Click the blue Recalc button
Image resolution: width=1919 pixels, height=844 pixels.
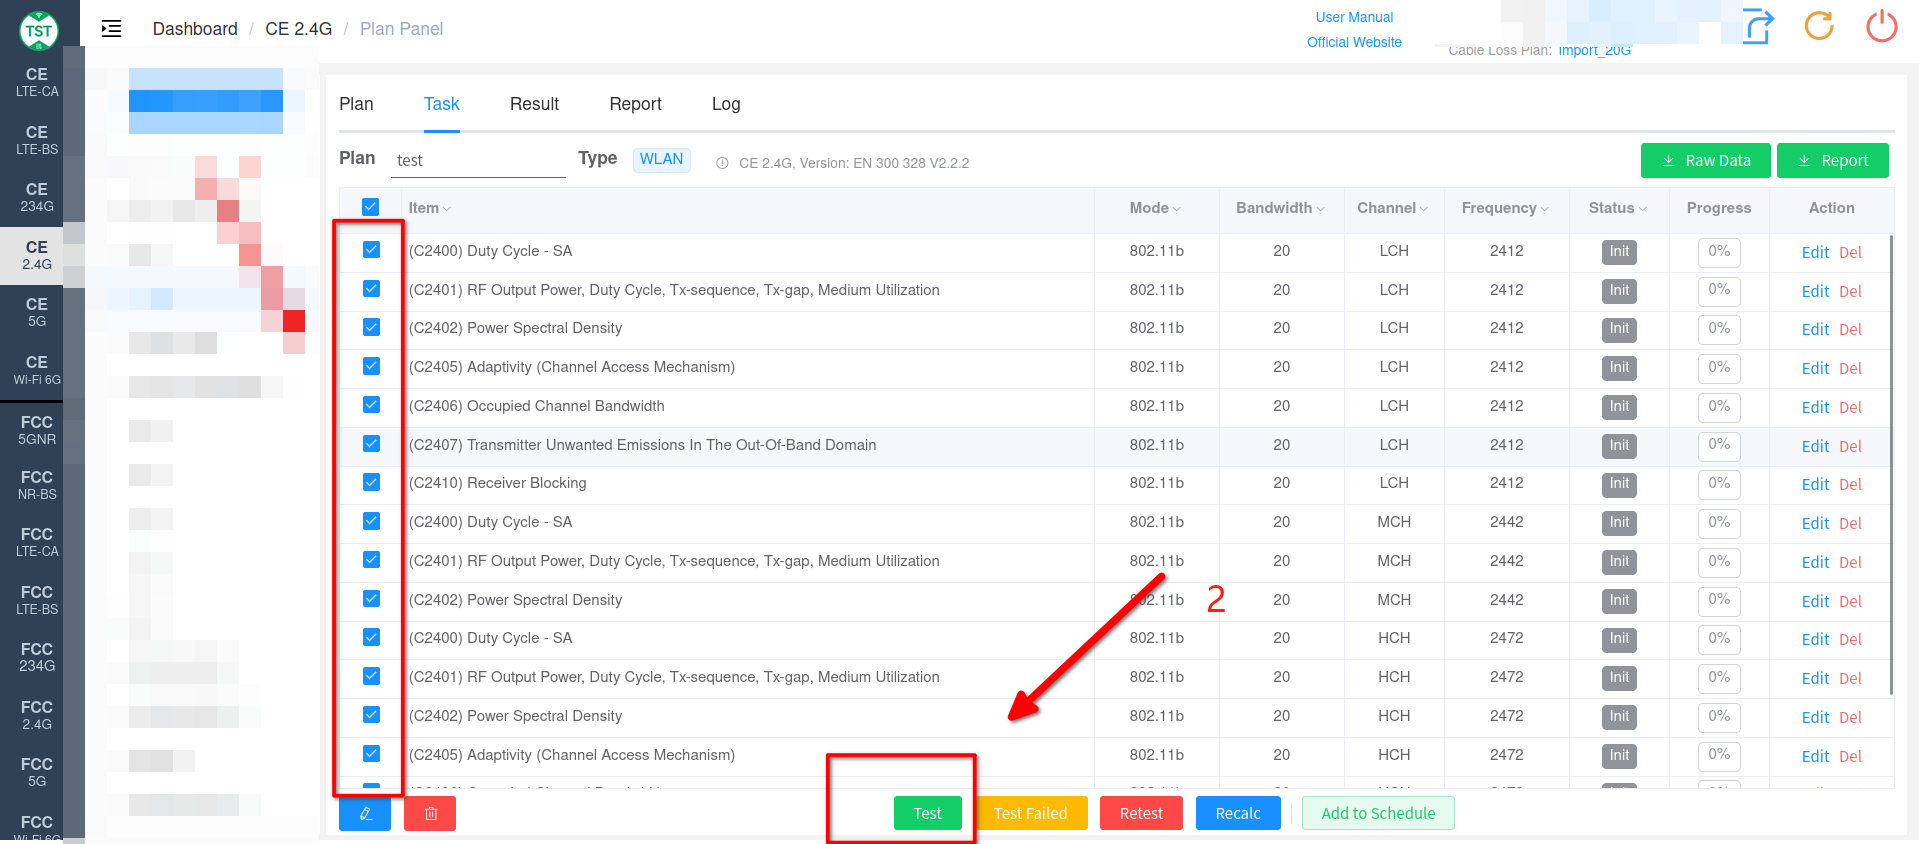pos(1238,813)
